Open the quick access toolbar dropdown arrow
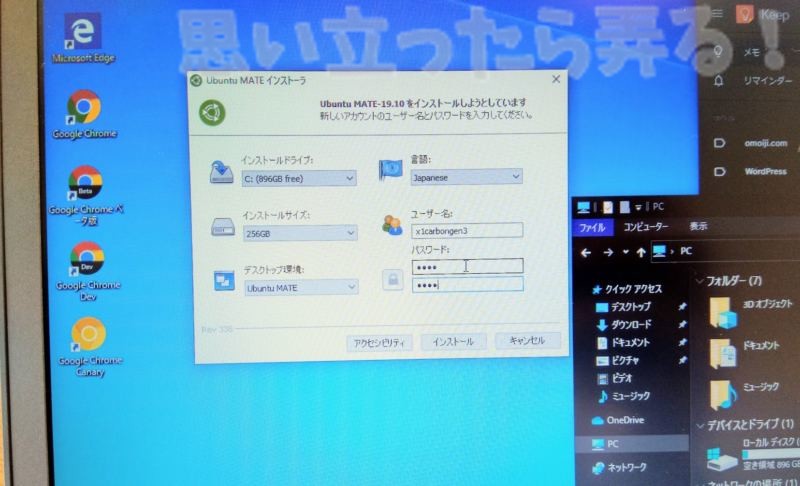 638,207
